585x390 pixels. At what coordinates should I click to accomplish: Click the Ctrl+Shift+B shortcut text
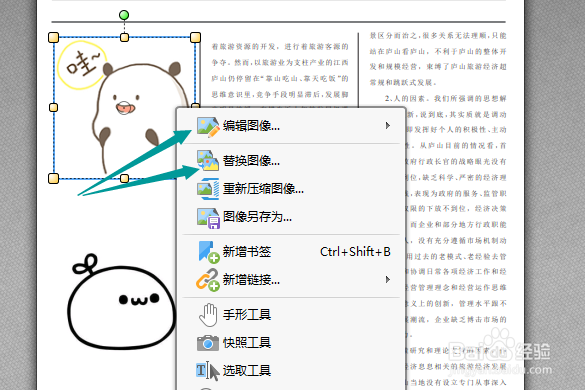[x=355, y=252]
